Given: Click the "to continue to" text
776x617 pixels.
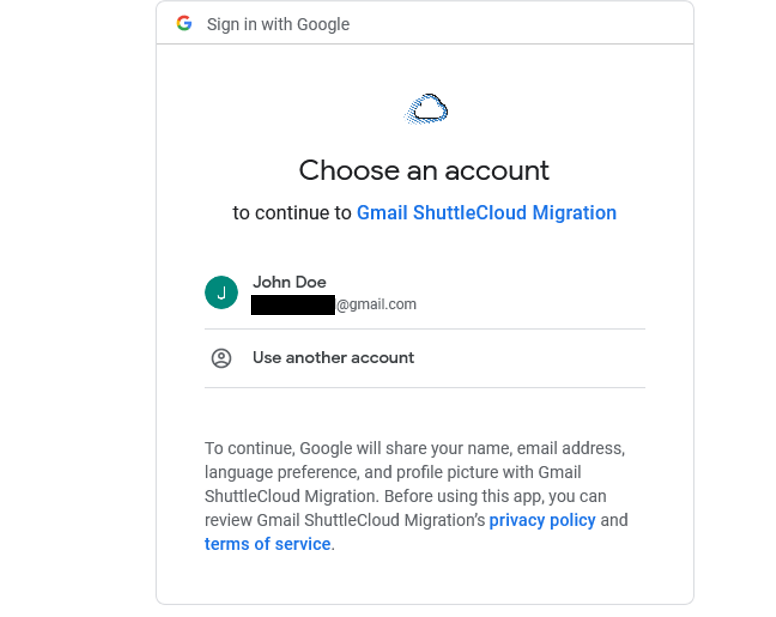Looking at the screenshot, I should tap(292, 213).
